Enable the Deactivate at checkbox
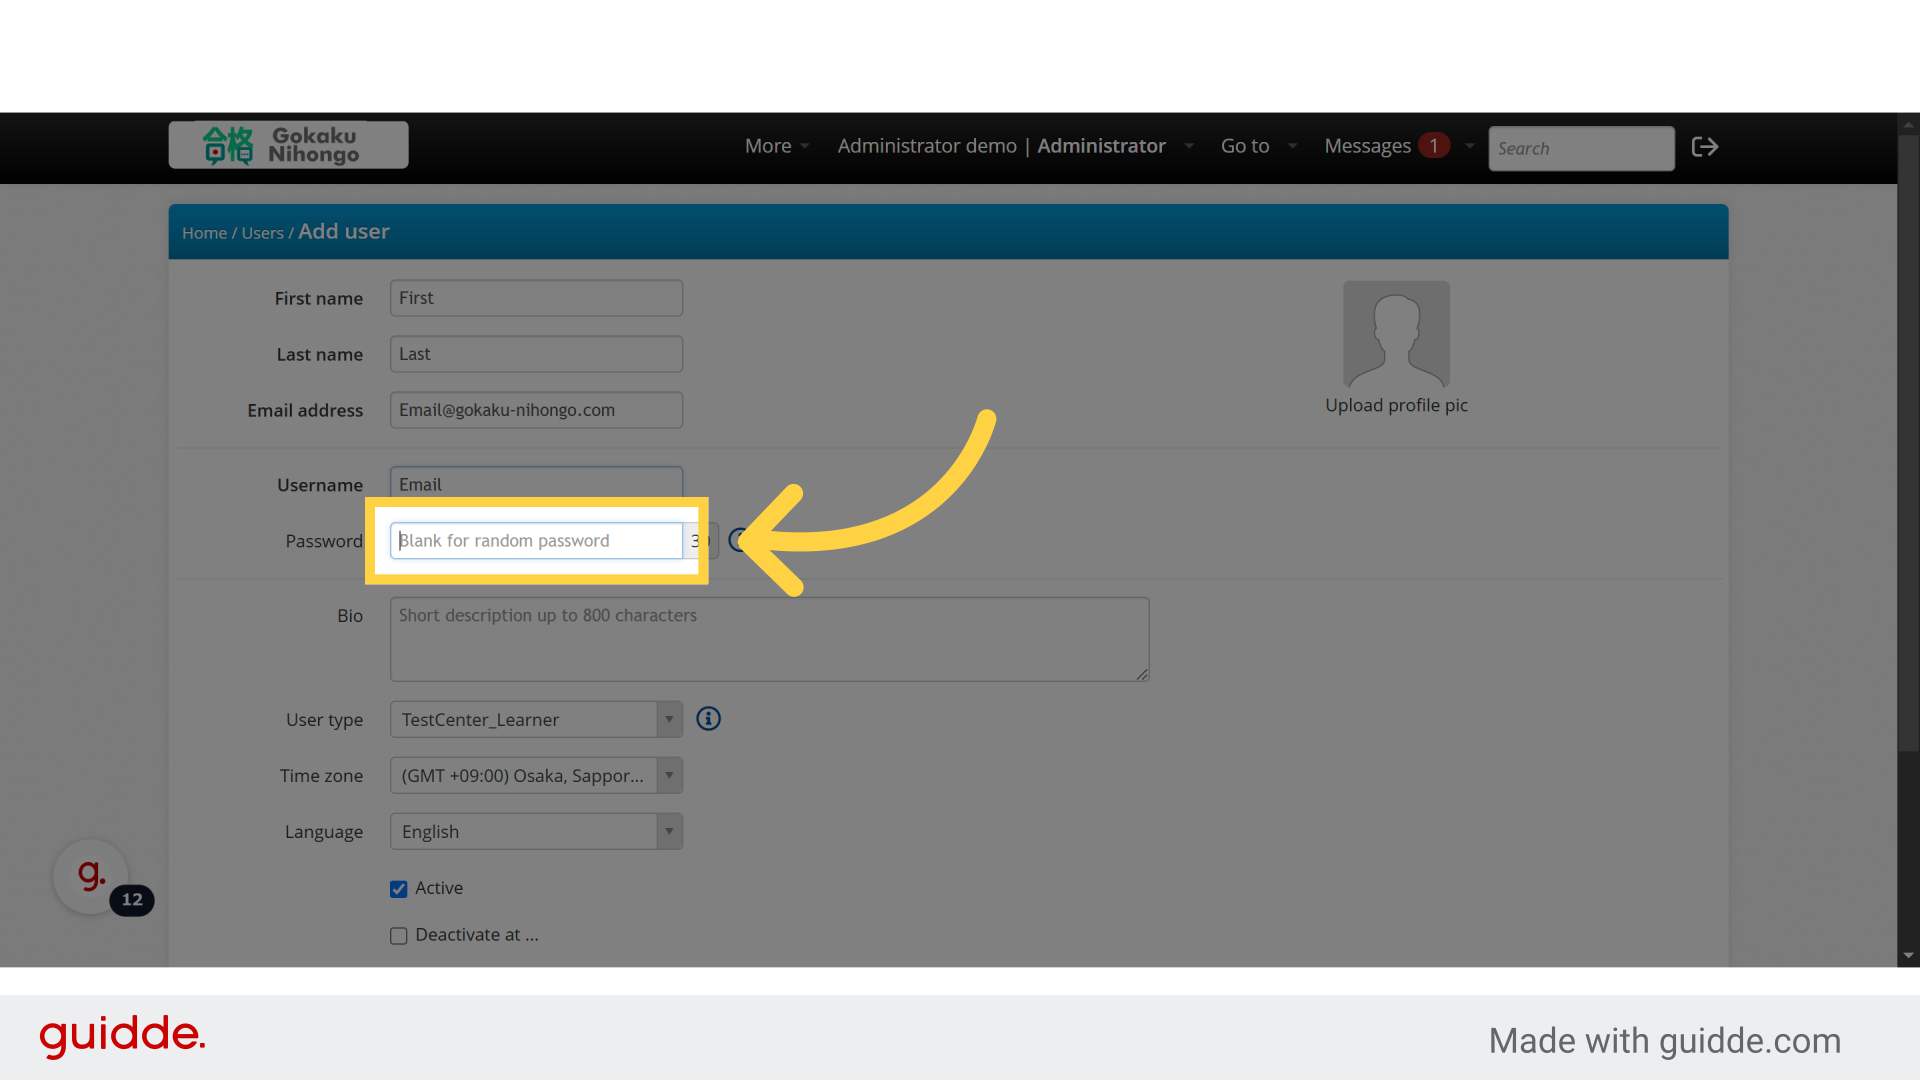Image resolution: width=1920 pixels, height=1080 pixels. pyautogui.click(x=399, y=936)
